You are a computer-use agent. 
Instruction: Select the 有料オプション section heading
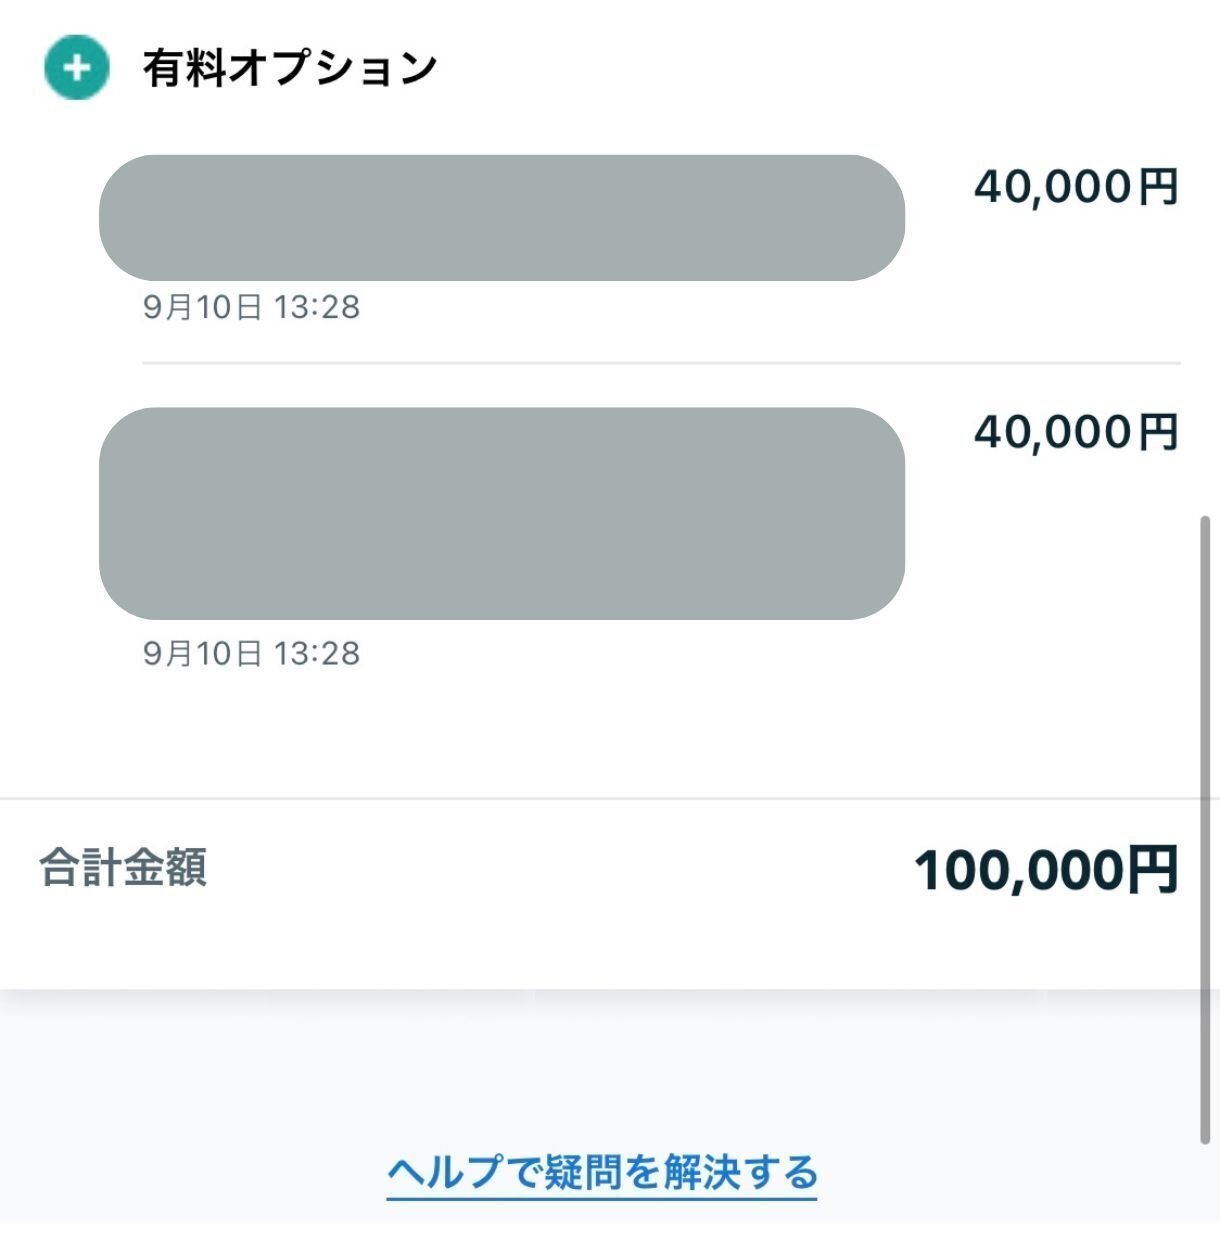(290, 68)
